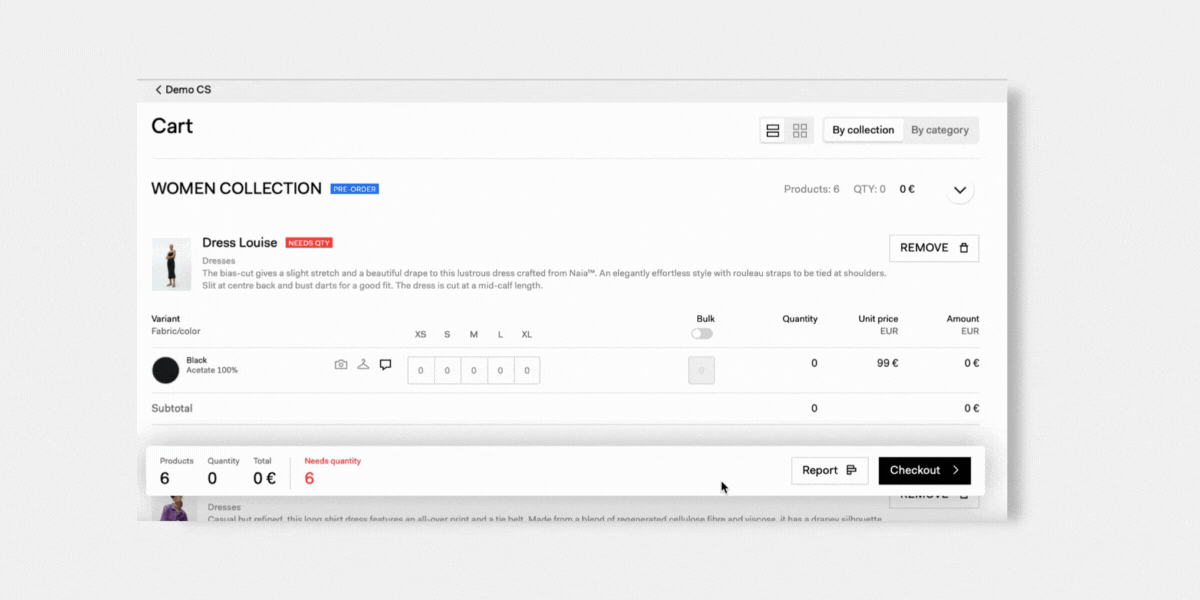
Task: Click the M quantity field
Action: [474, 371]
